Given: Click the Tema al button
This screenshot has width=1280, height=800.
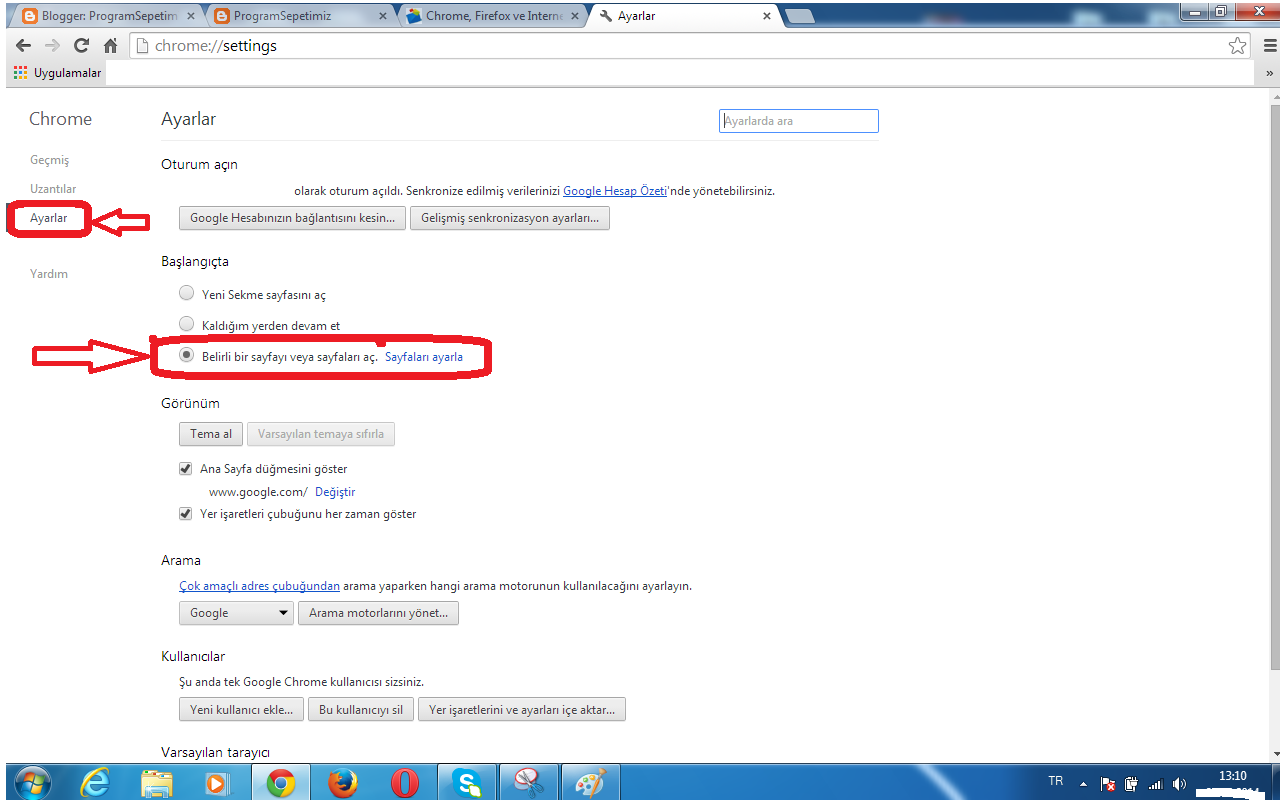Looking at the screenshot, I should 211,434.
